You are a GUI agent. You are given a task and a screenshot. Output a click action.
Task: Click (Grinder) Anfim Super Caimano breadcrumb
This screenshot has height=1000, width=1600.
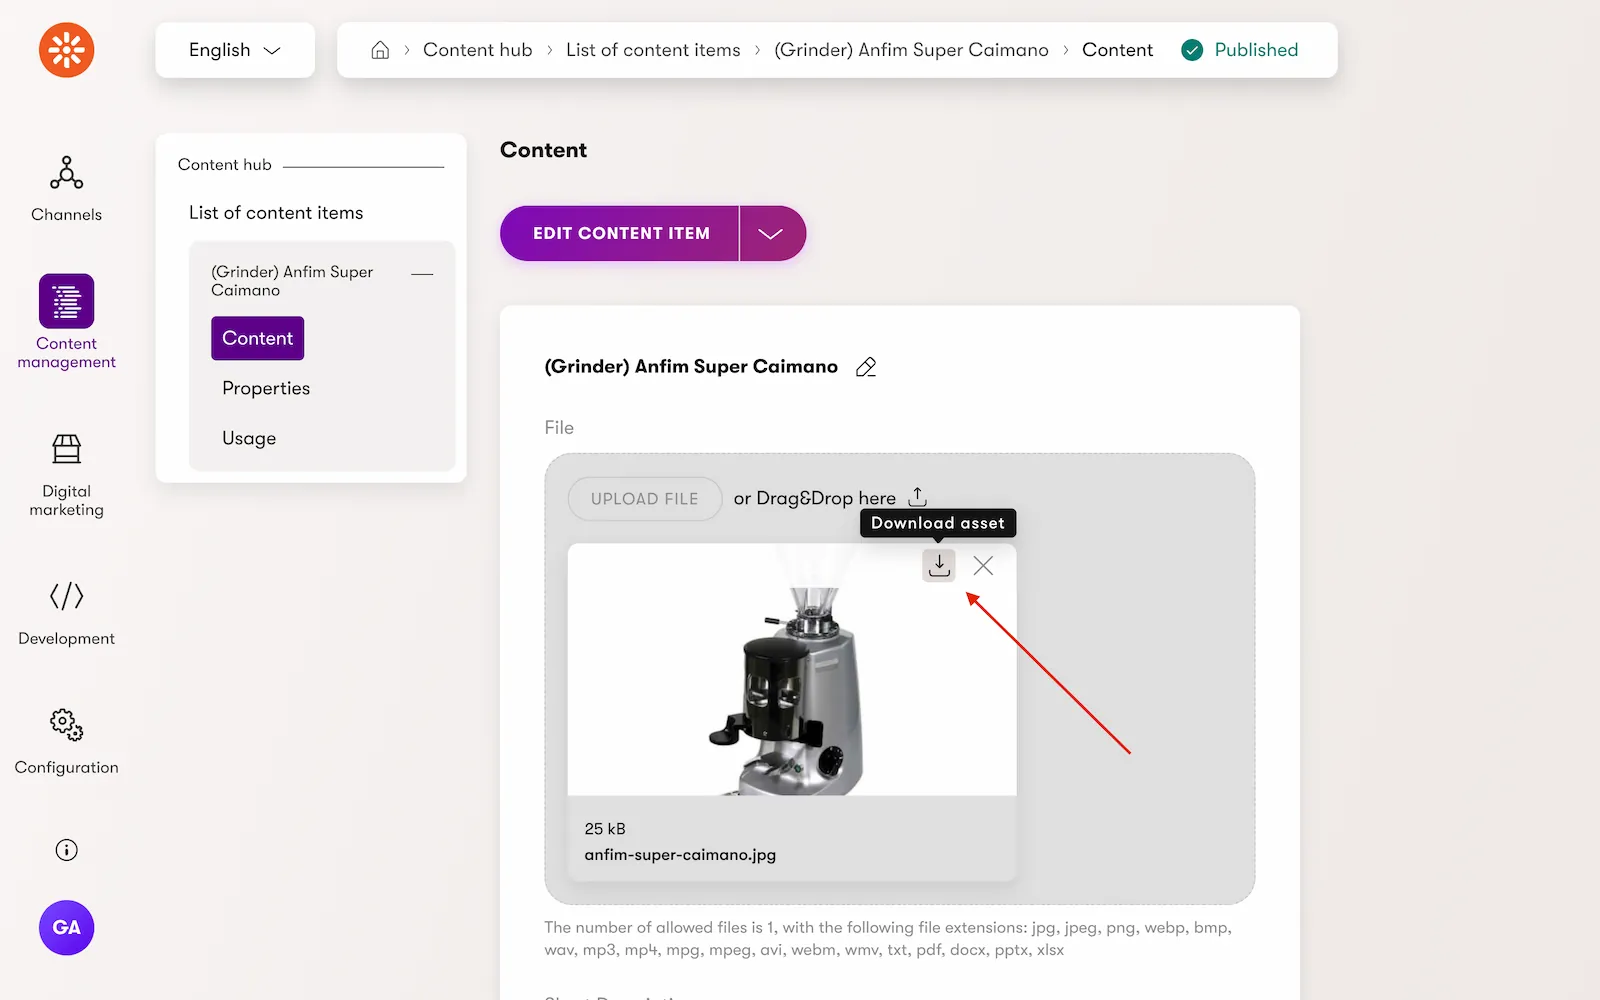pos(911,50)
